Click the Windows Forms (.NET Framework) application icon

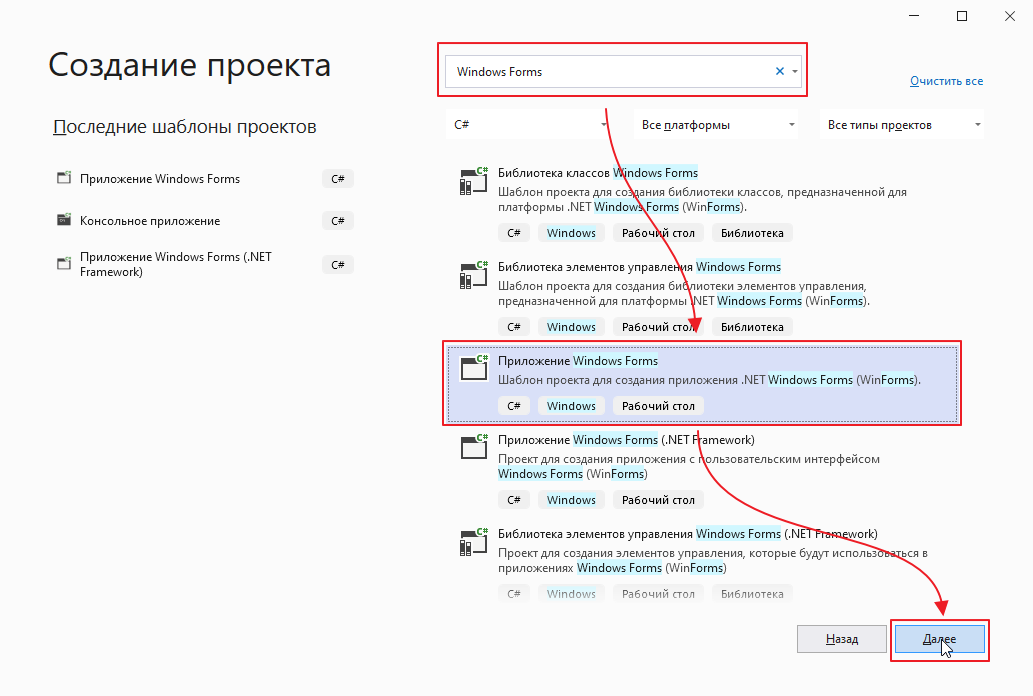point(472,447)
